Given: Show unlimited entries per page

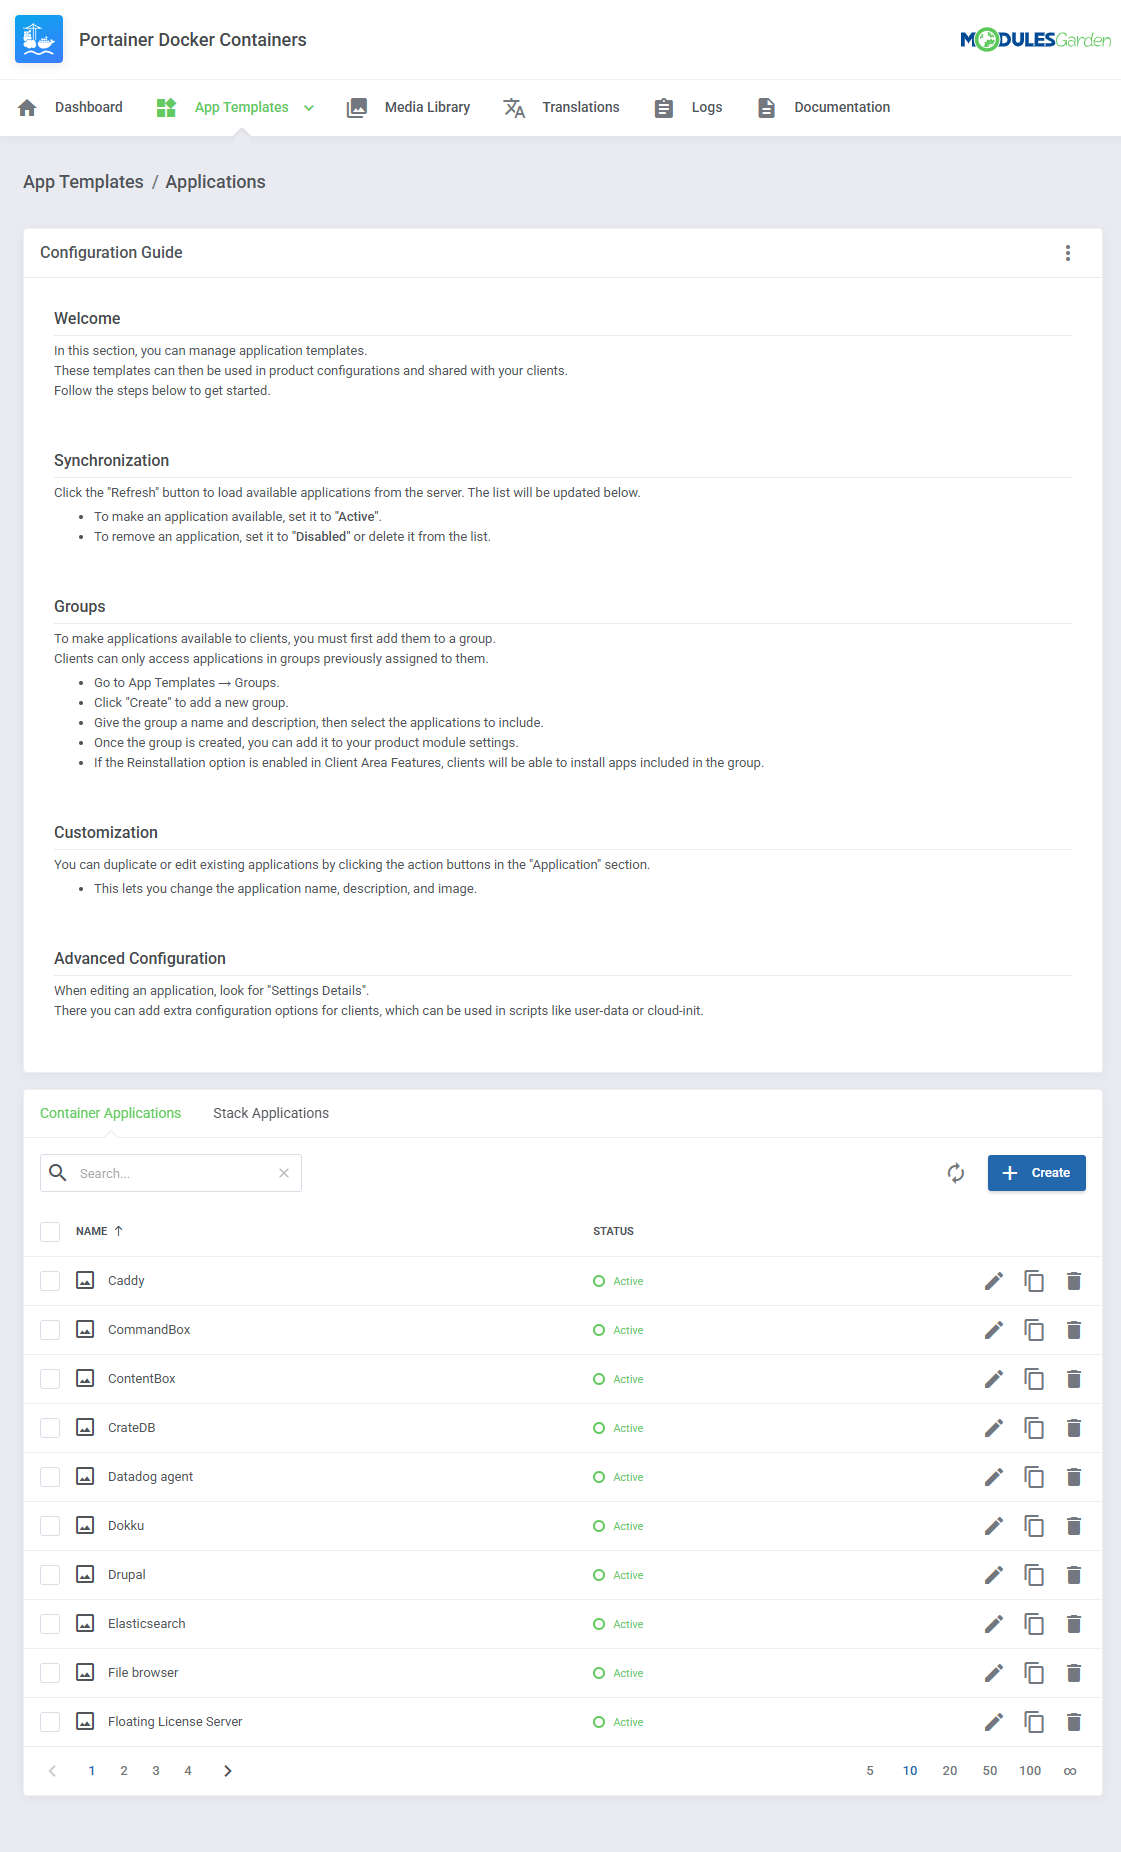Looking at the screenshot, I should coord(1070,1771).
